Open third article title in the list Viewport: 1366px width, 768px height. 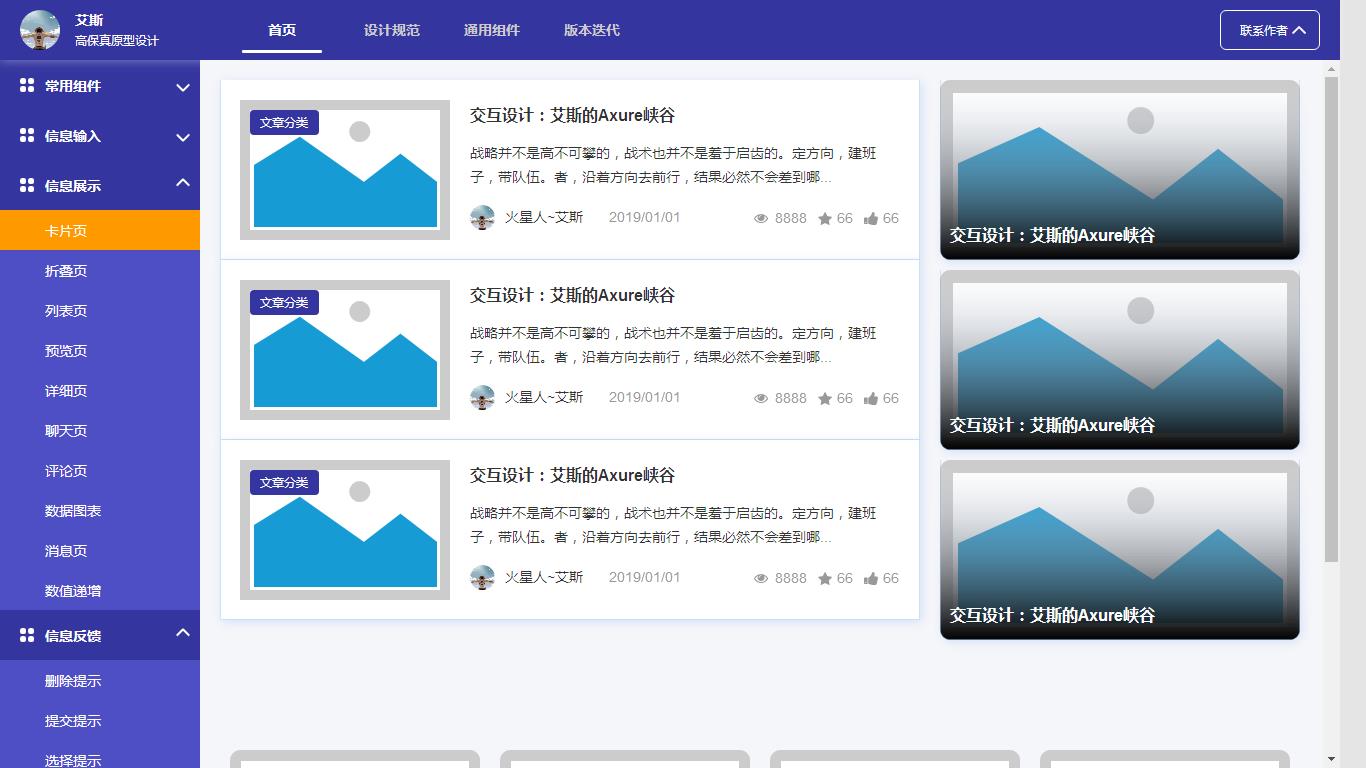coord(573,475)
